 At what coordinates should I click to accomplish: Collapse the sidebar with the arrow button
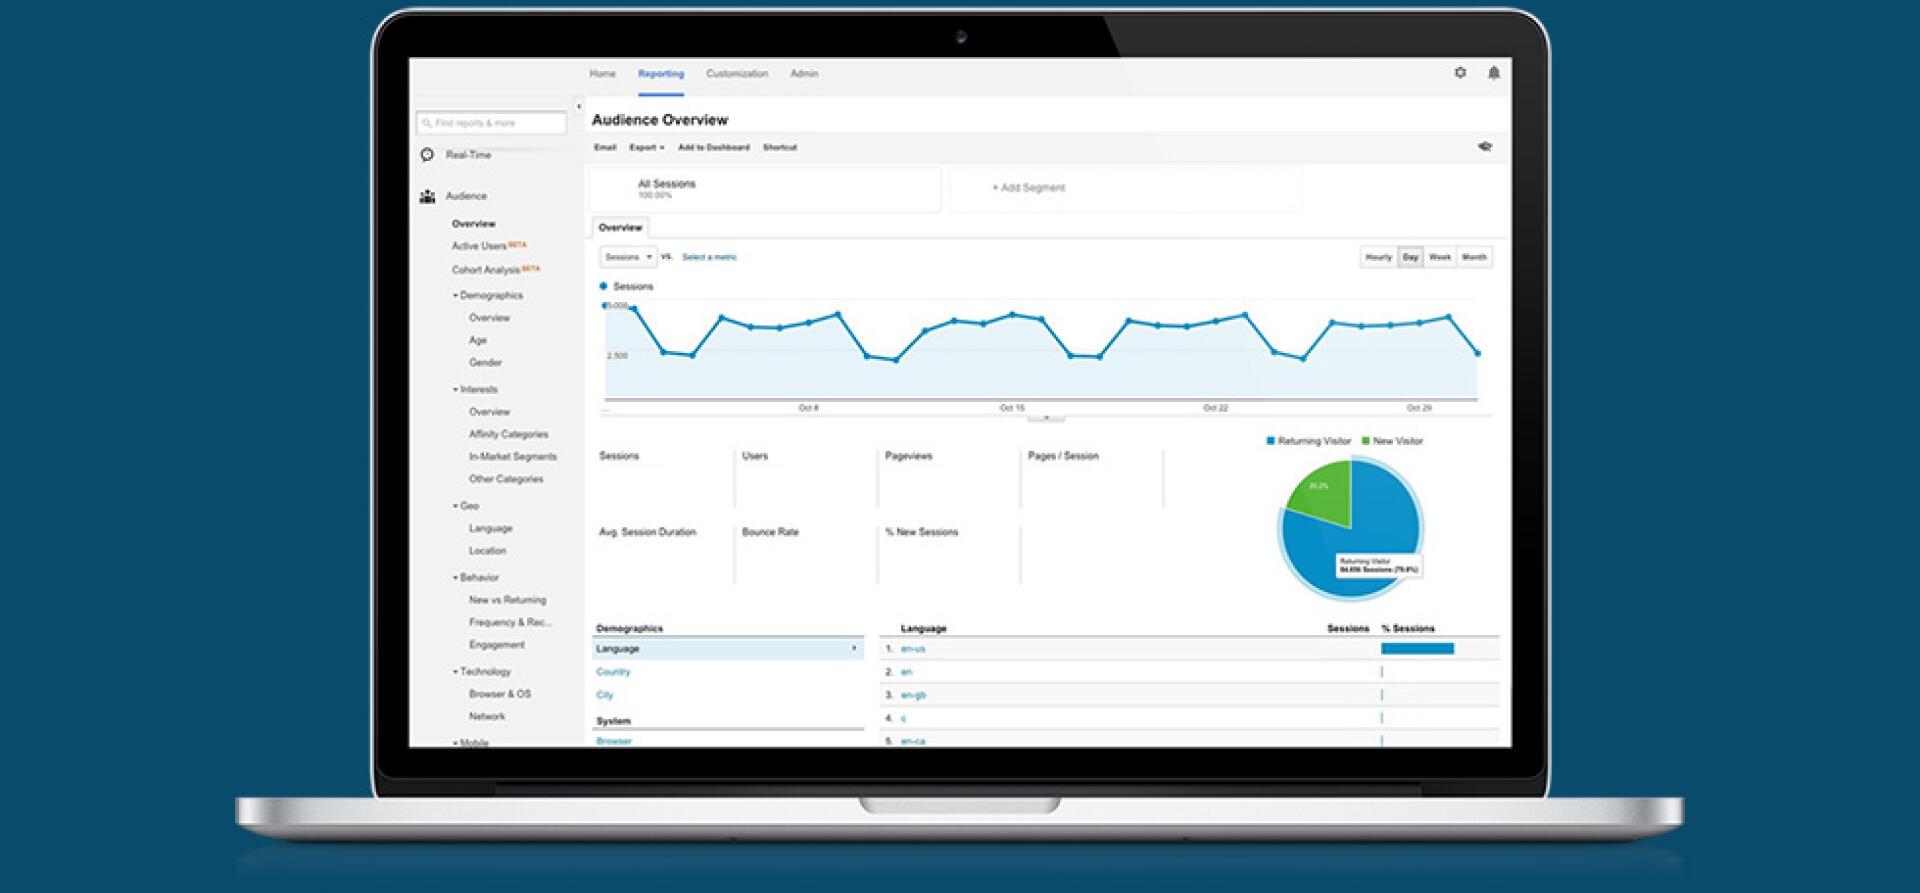578,106
